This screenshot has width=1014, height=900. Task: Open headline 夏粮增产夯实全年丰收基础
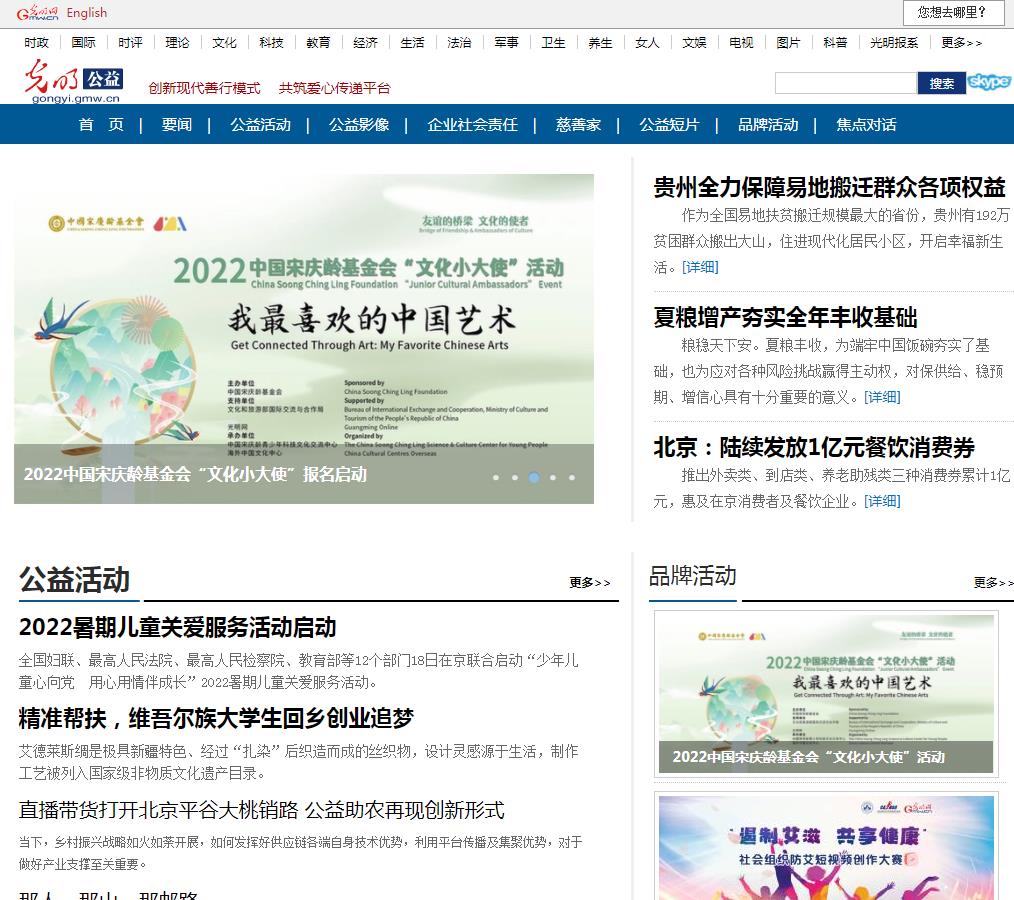(785, 317)
